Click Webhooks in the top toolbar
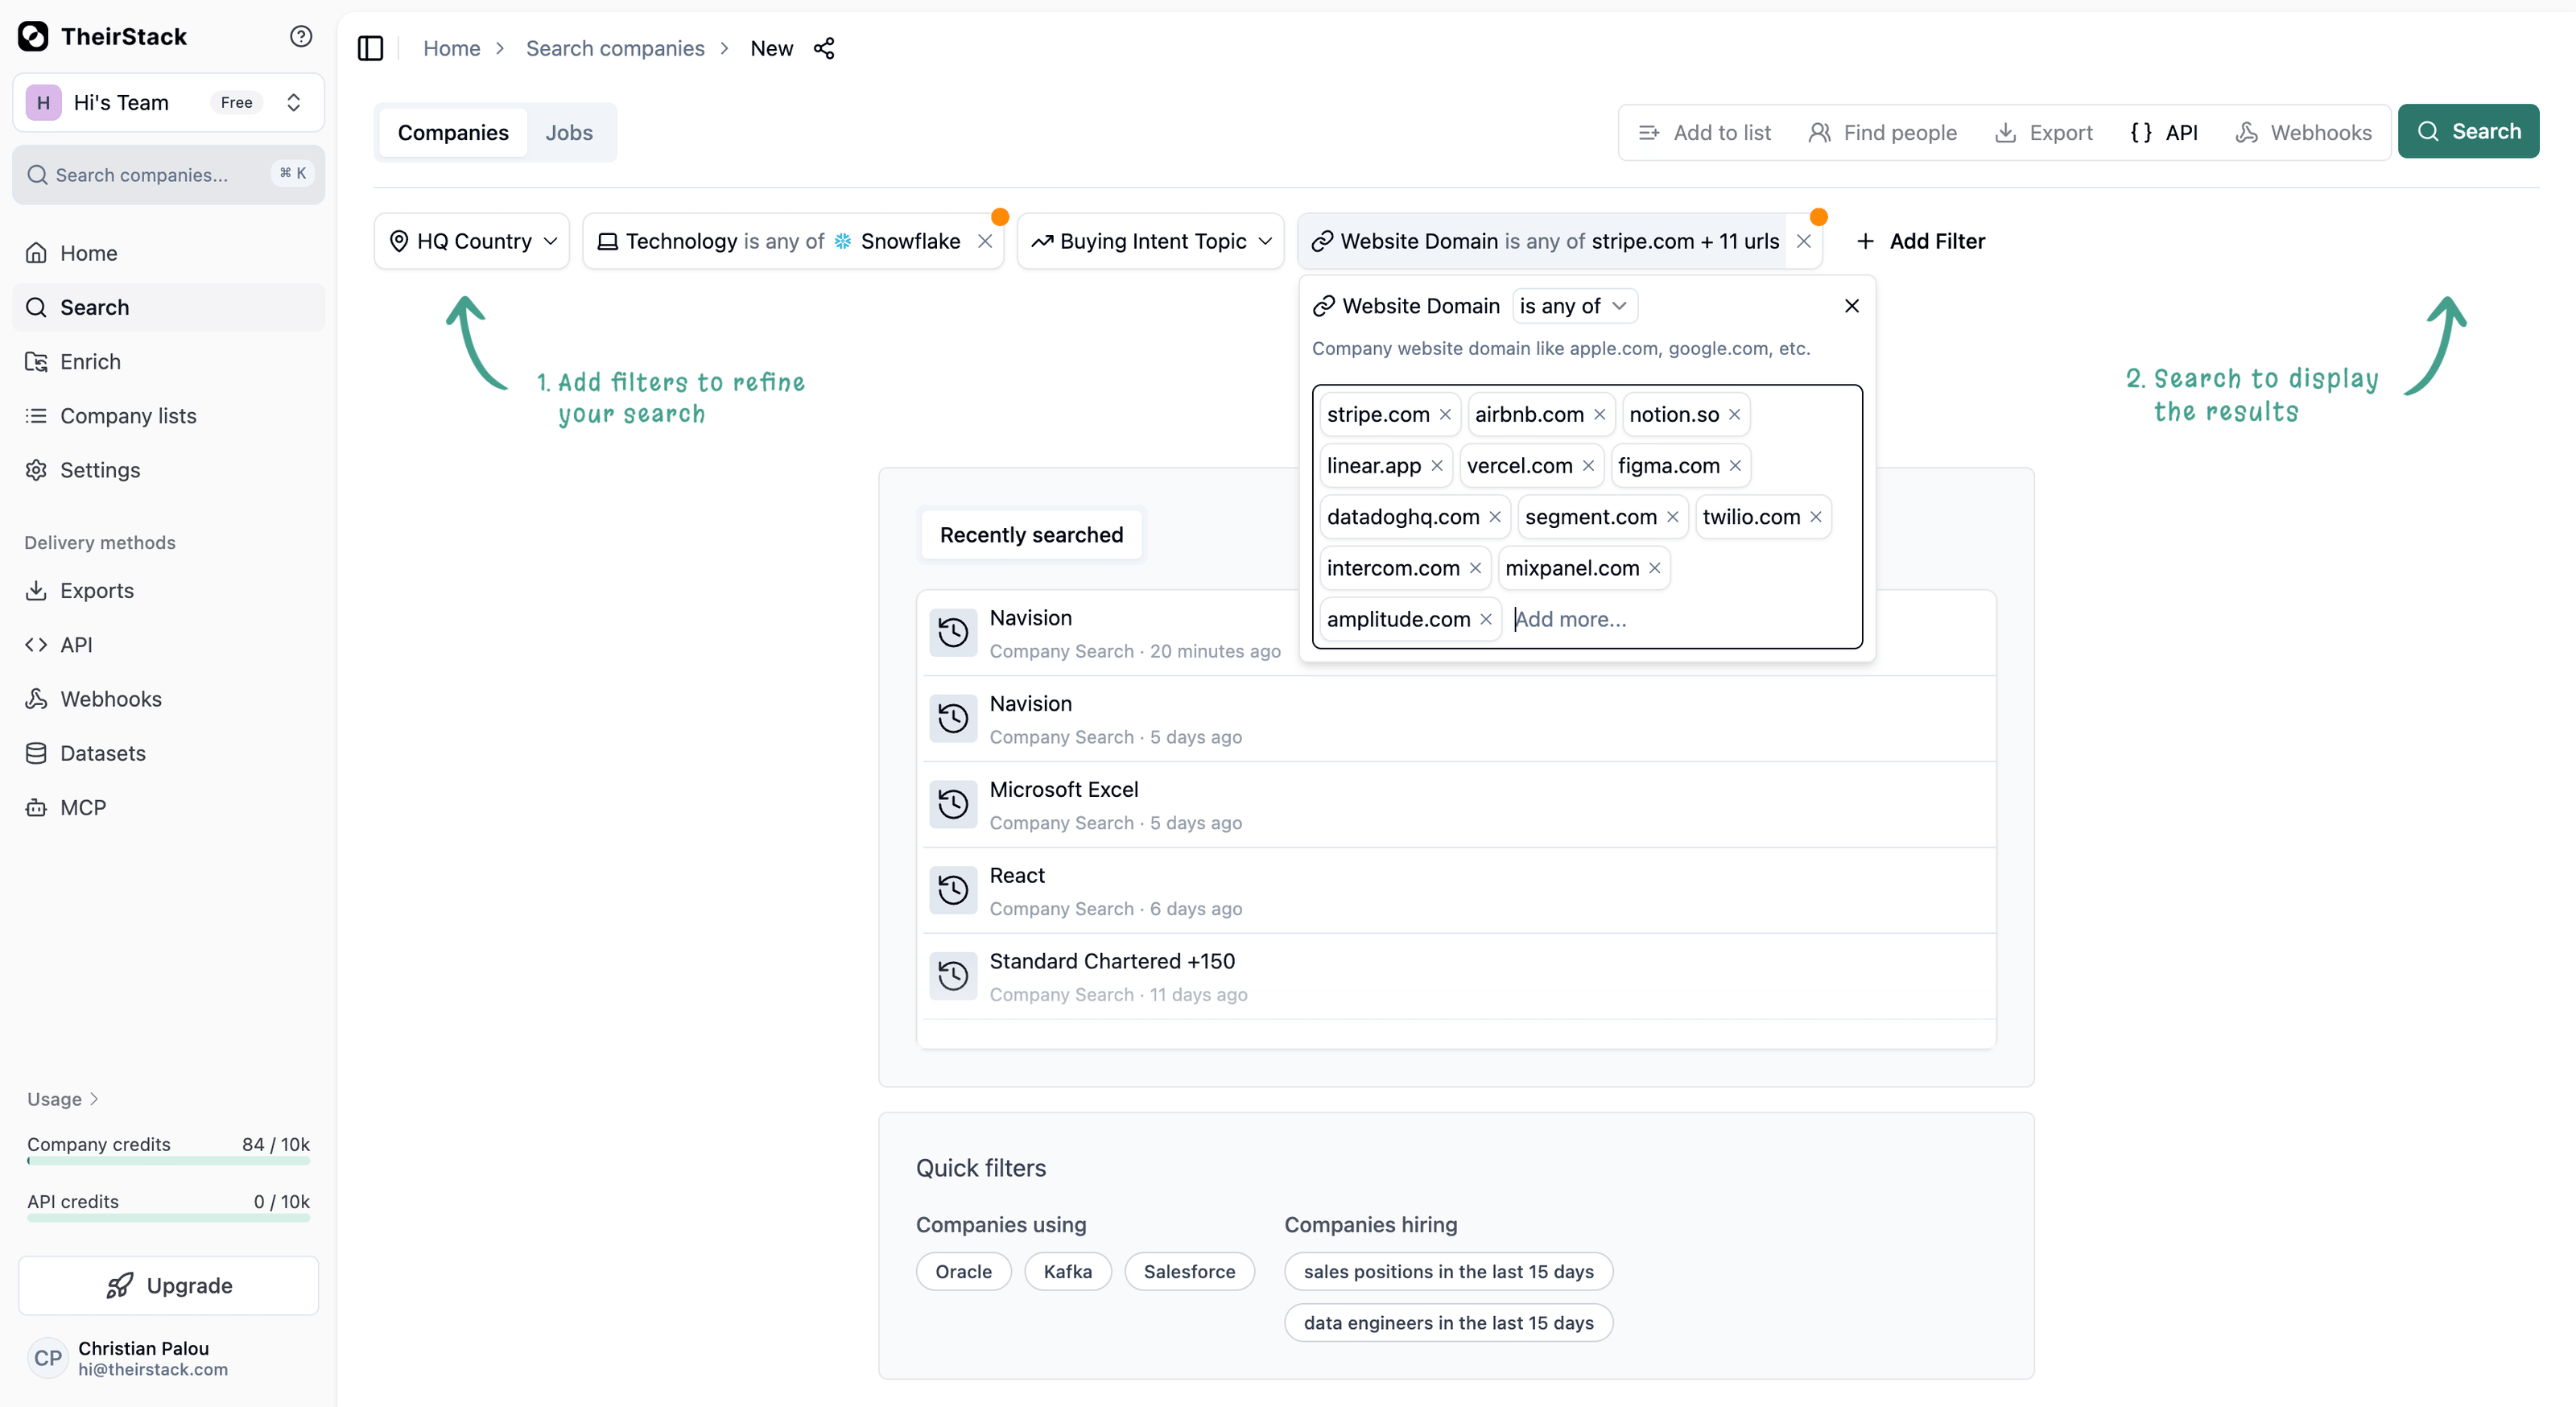 2303,133
